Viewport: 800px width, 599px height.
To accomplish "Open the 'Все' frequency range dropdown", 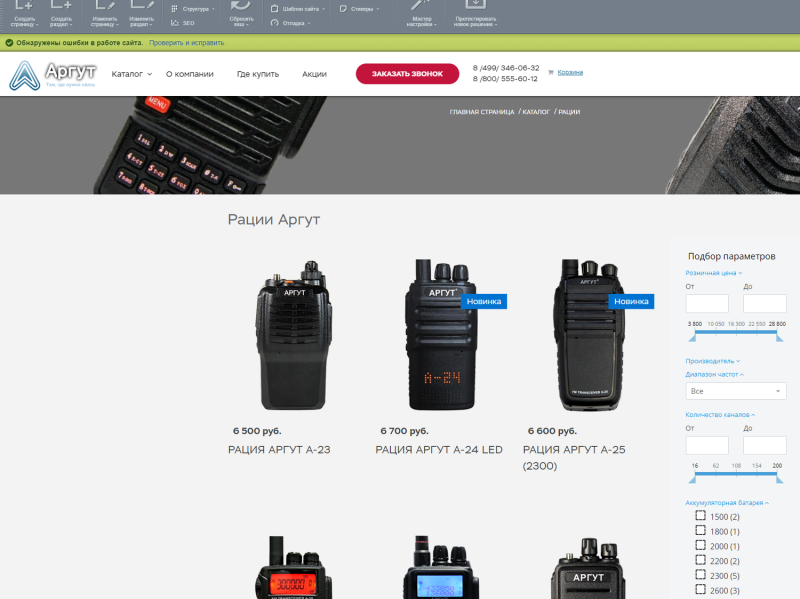I will coord(736,391).
